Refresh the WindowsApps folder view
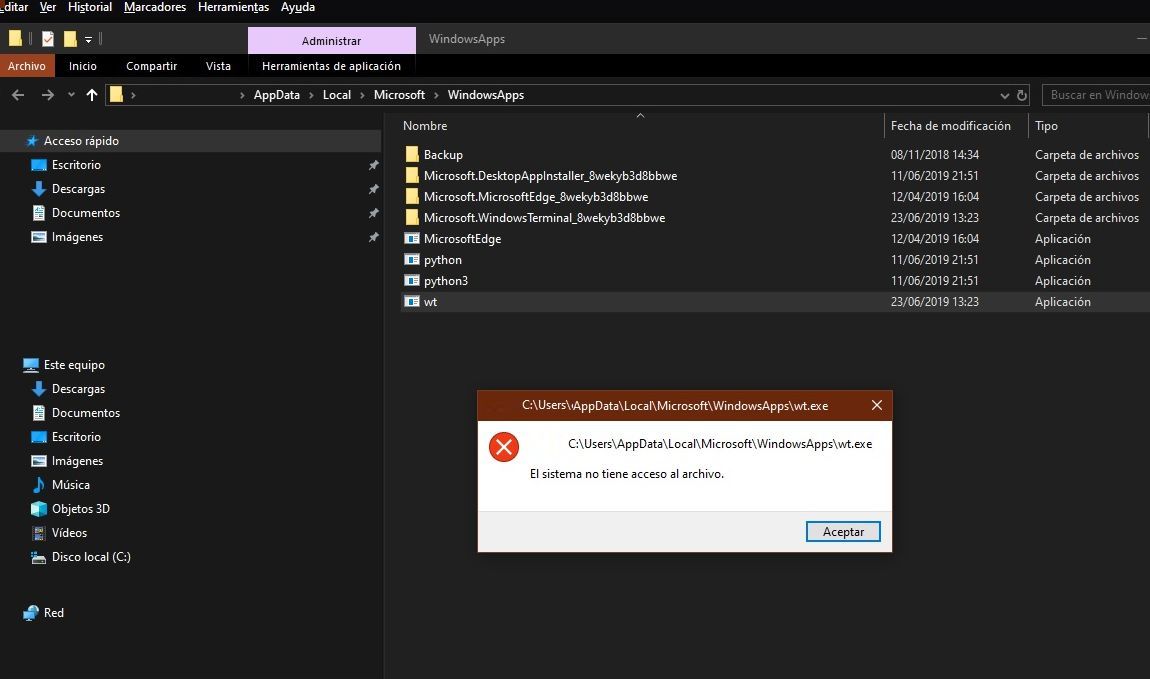The width and height of the screenshot is (1150, 679). coord(1022,95)
